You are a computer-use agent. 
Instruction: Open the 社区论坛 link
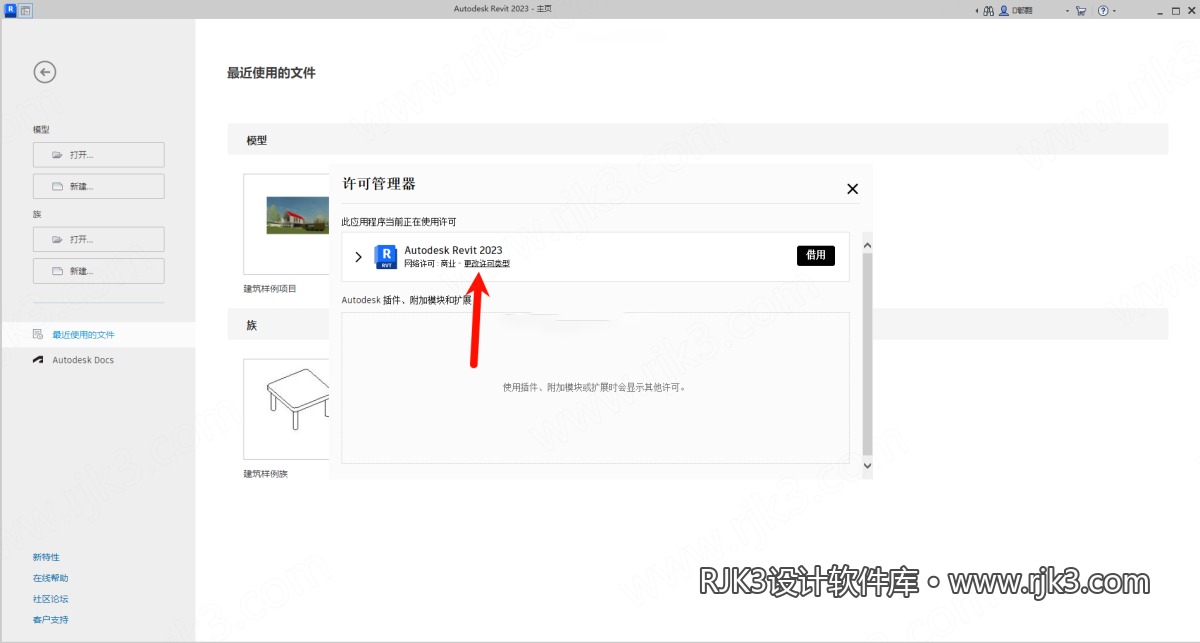point(50,599)
